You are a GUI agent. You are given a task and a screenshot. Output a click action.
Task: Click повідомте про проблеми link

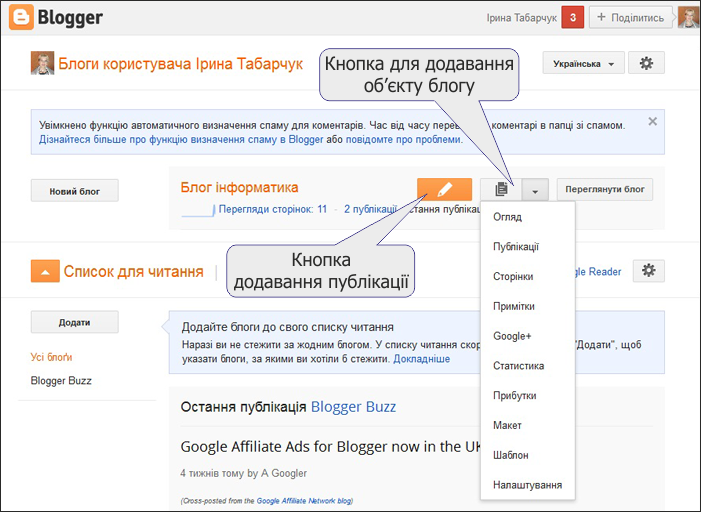(403, 140)
